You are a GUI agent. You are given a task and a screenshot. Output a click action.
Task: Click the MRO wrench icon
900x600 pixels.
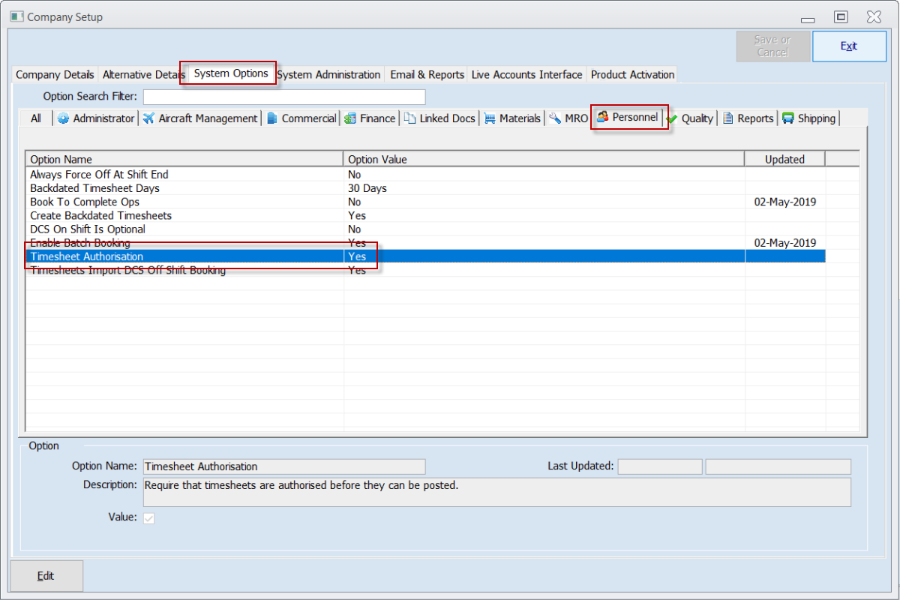point(555,118)
